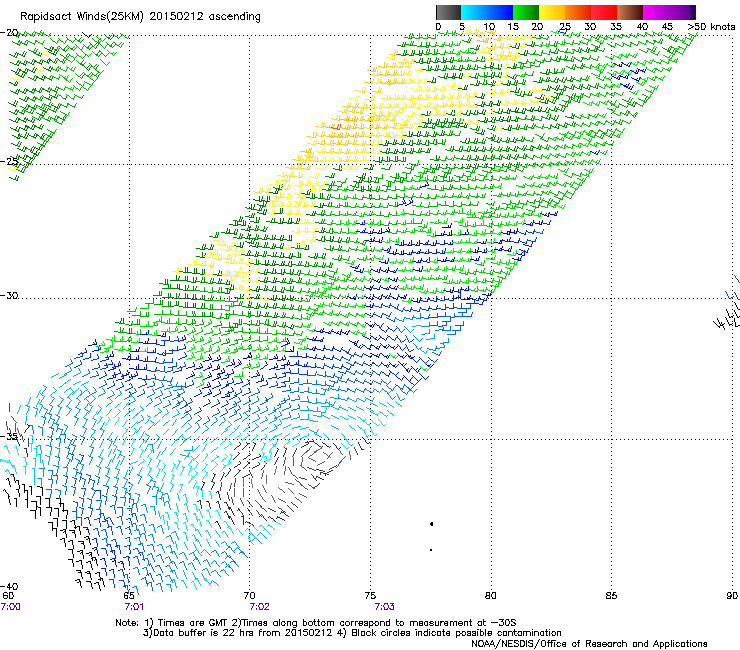Click the note line '3)Data buffer is 22 hrs'

pos(352,633)
